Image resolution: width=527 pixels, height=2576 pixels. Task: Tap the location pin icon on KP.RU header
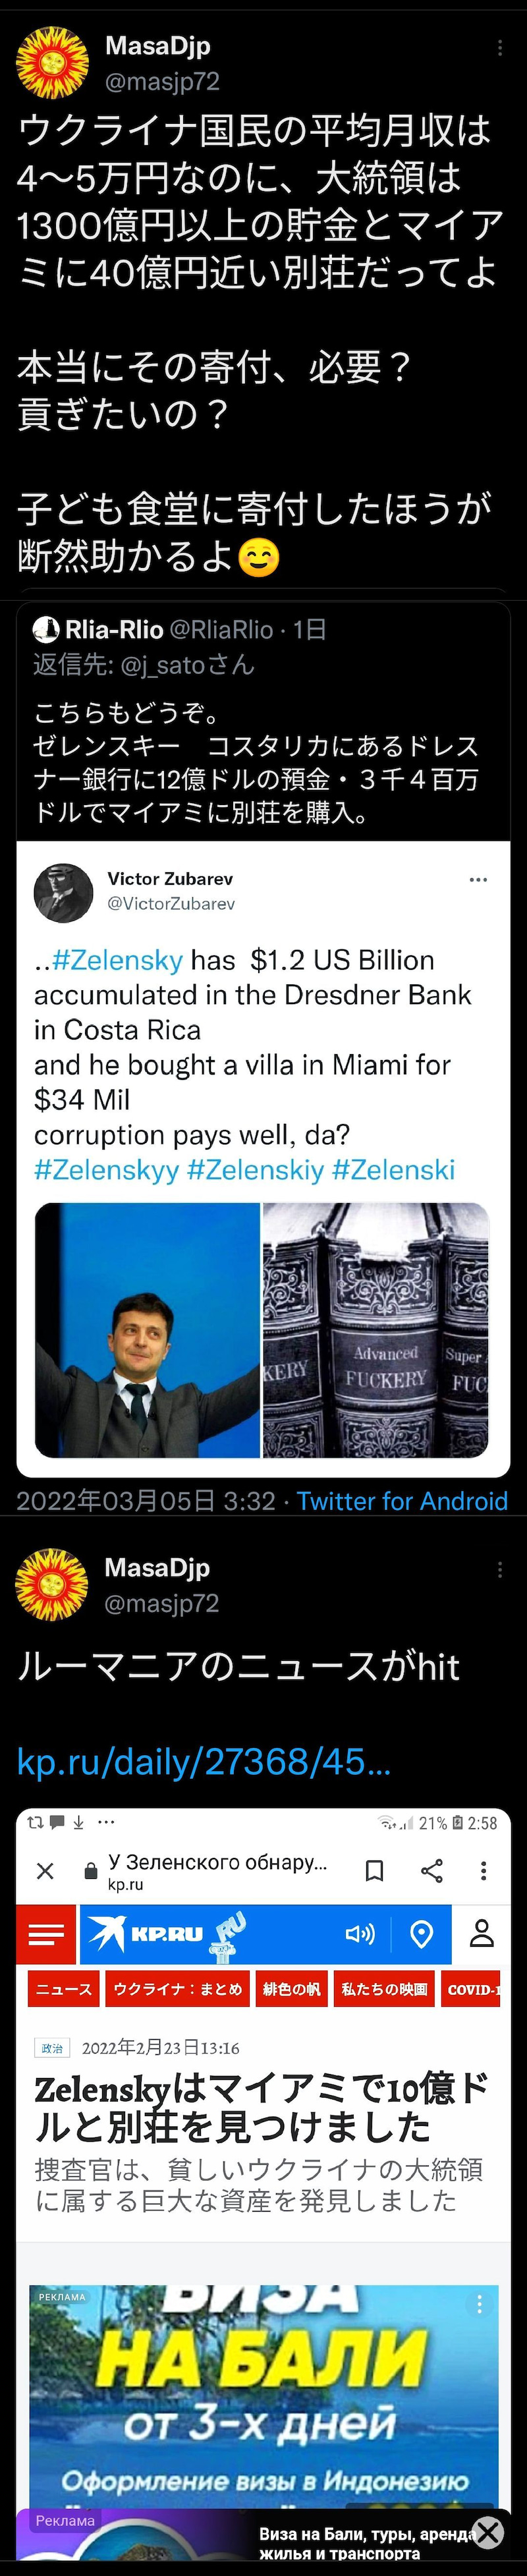pyautogui.click(x=421, y=1935)
